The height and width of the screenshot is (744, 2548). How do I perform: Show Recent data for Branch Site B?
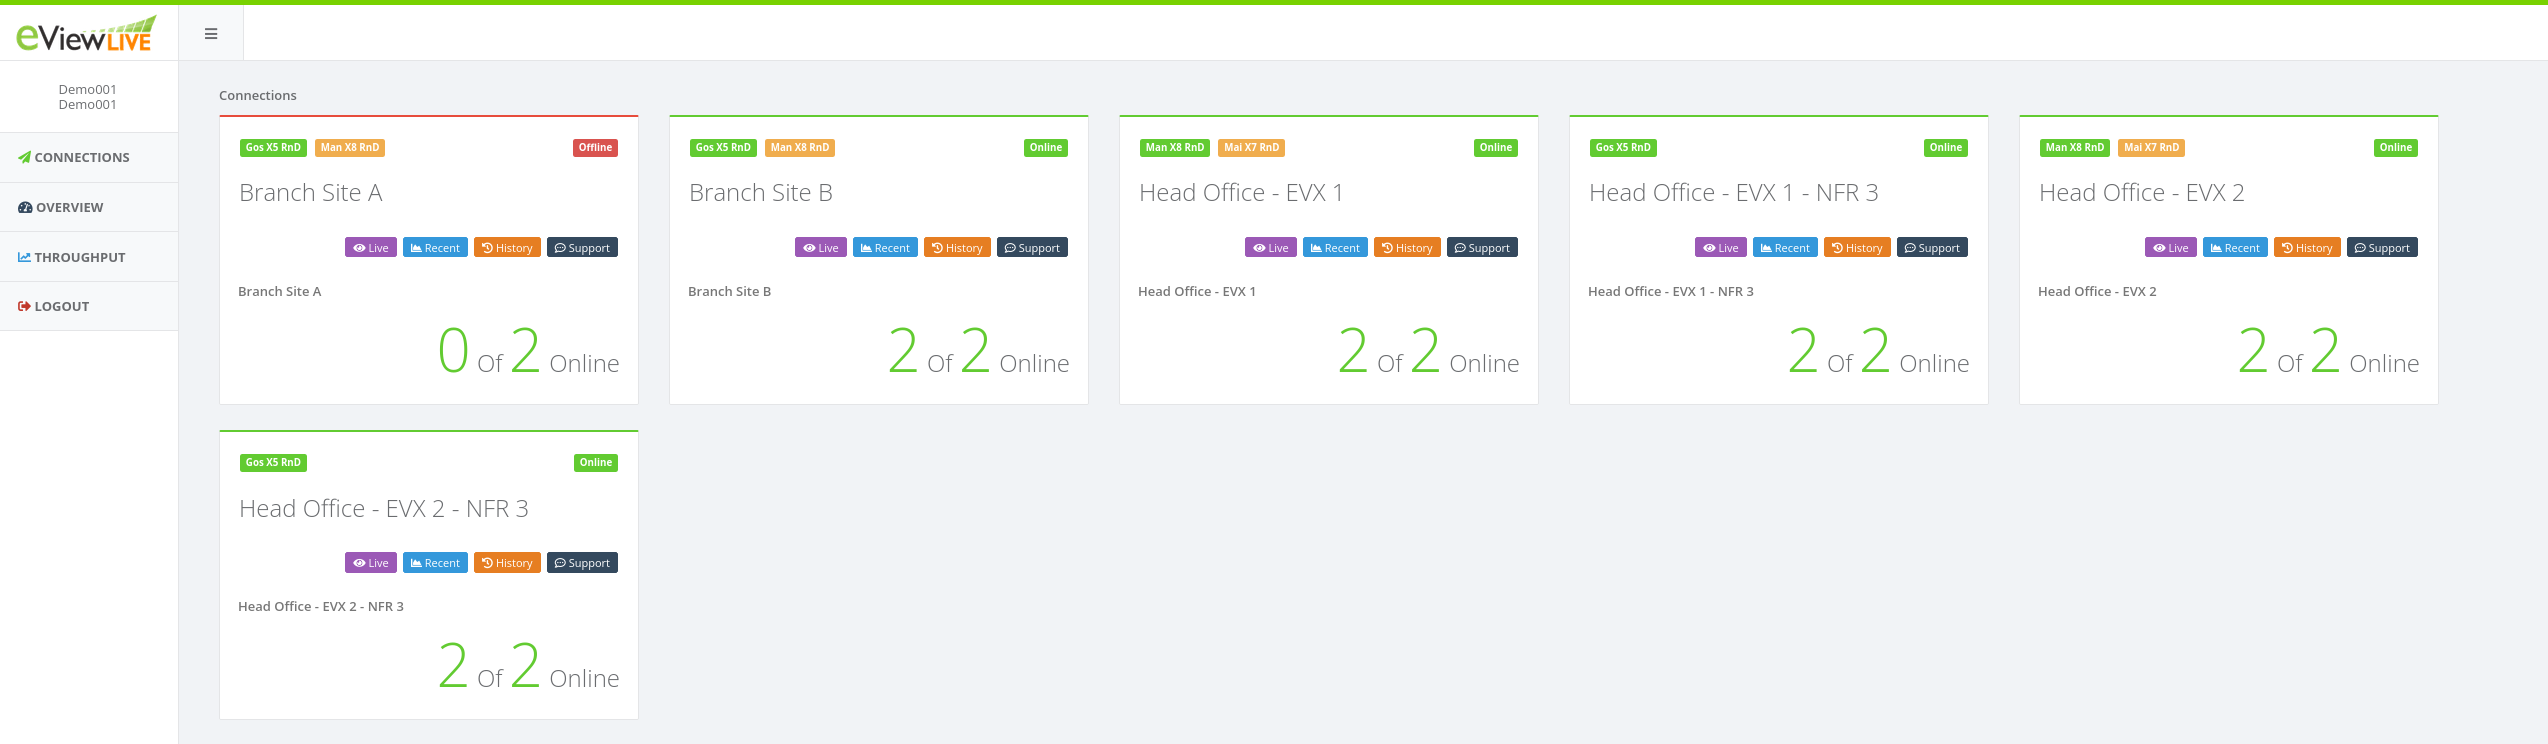pos(885,248)
